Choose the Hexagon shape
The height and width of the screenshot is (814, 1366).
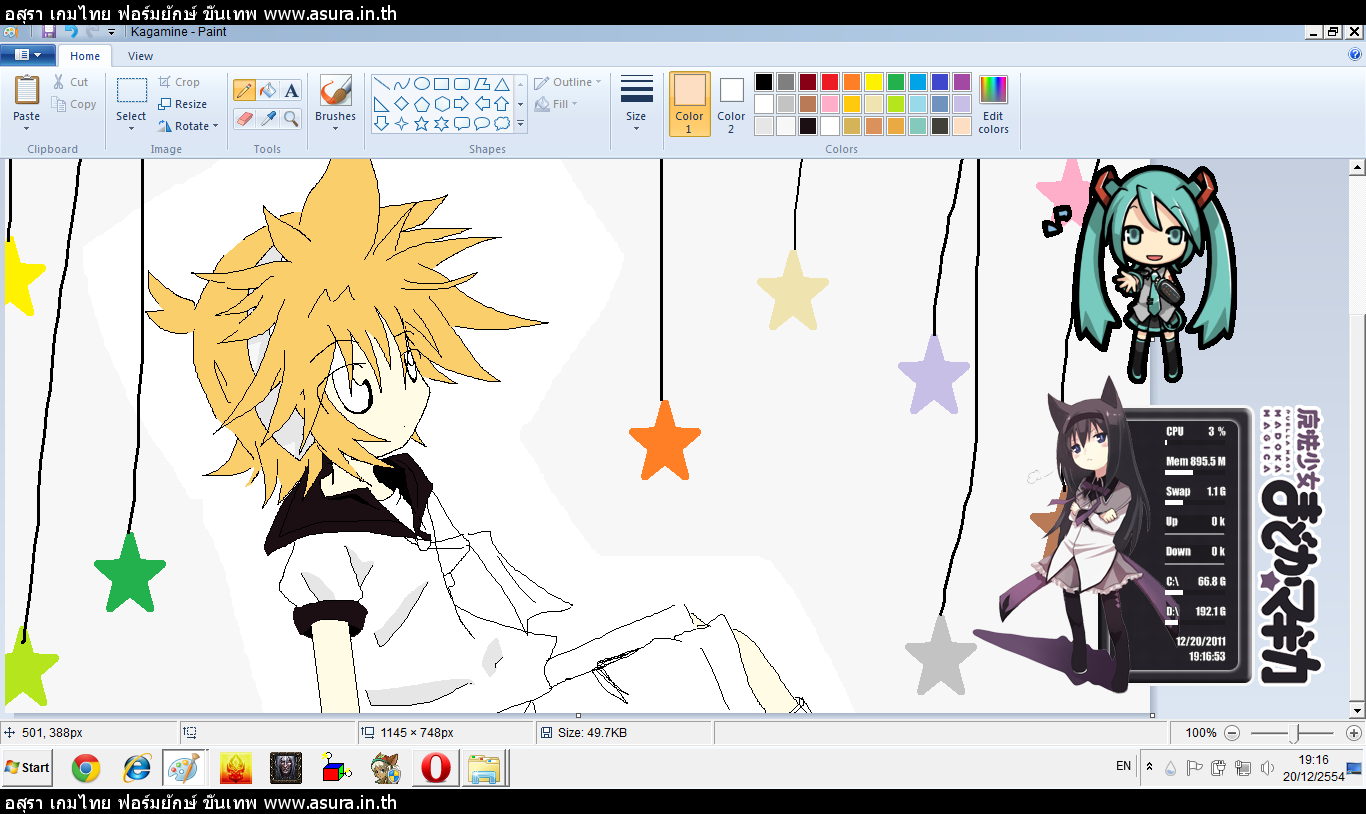click(x=441, y=104)
